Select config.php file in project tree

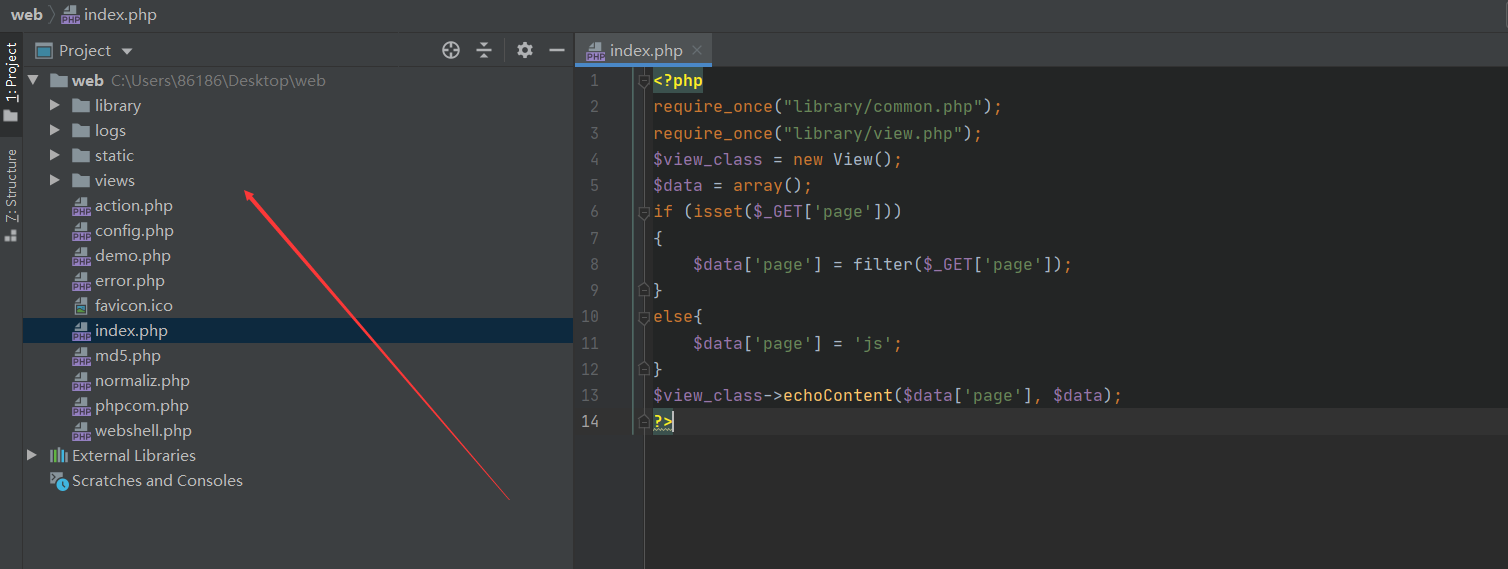(x=134, y=230)
